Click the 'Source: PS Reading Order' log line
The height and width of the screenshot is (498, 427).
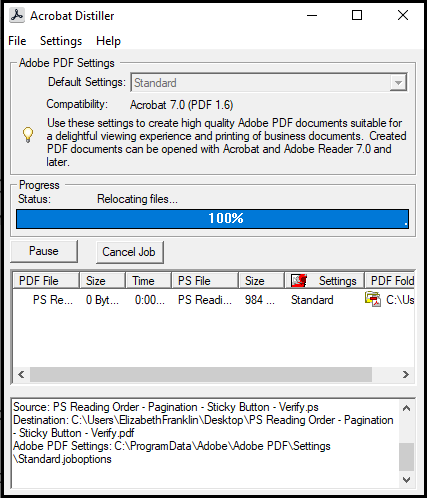click(166, 407)
